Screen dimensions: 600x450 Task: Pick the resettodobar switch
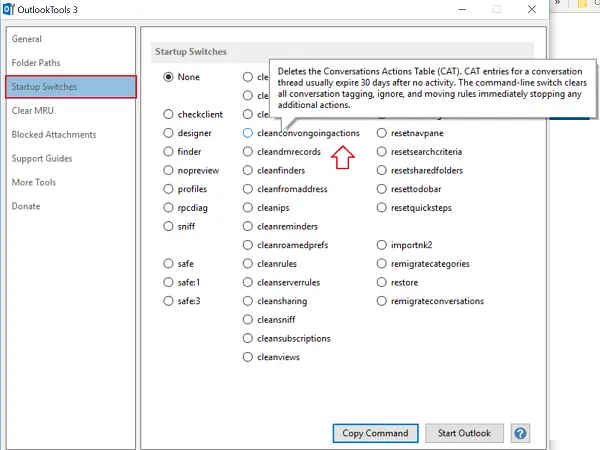[382, 189]
